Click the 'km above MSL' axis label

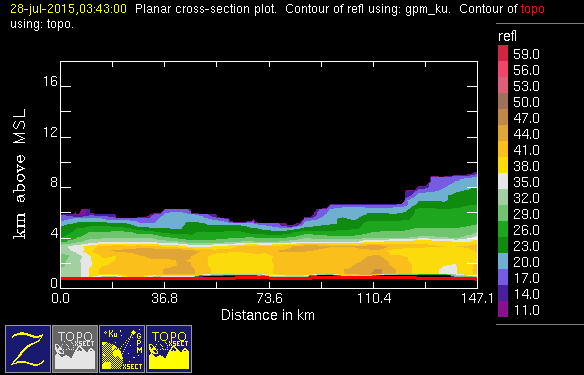click(x=20, y=174)
